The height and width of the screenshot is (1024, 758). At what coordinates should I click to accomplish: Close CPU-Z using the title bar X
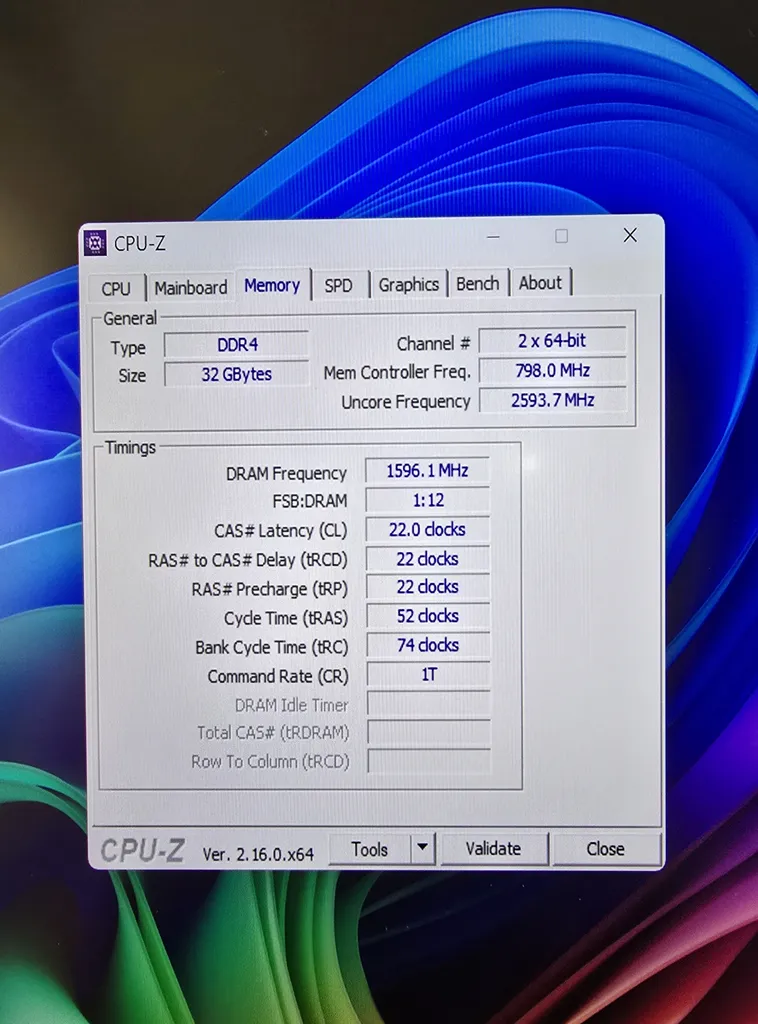[630, 236]
